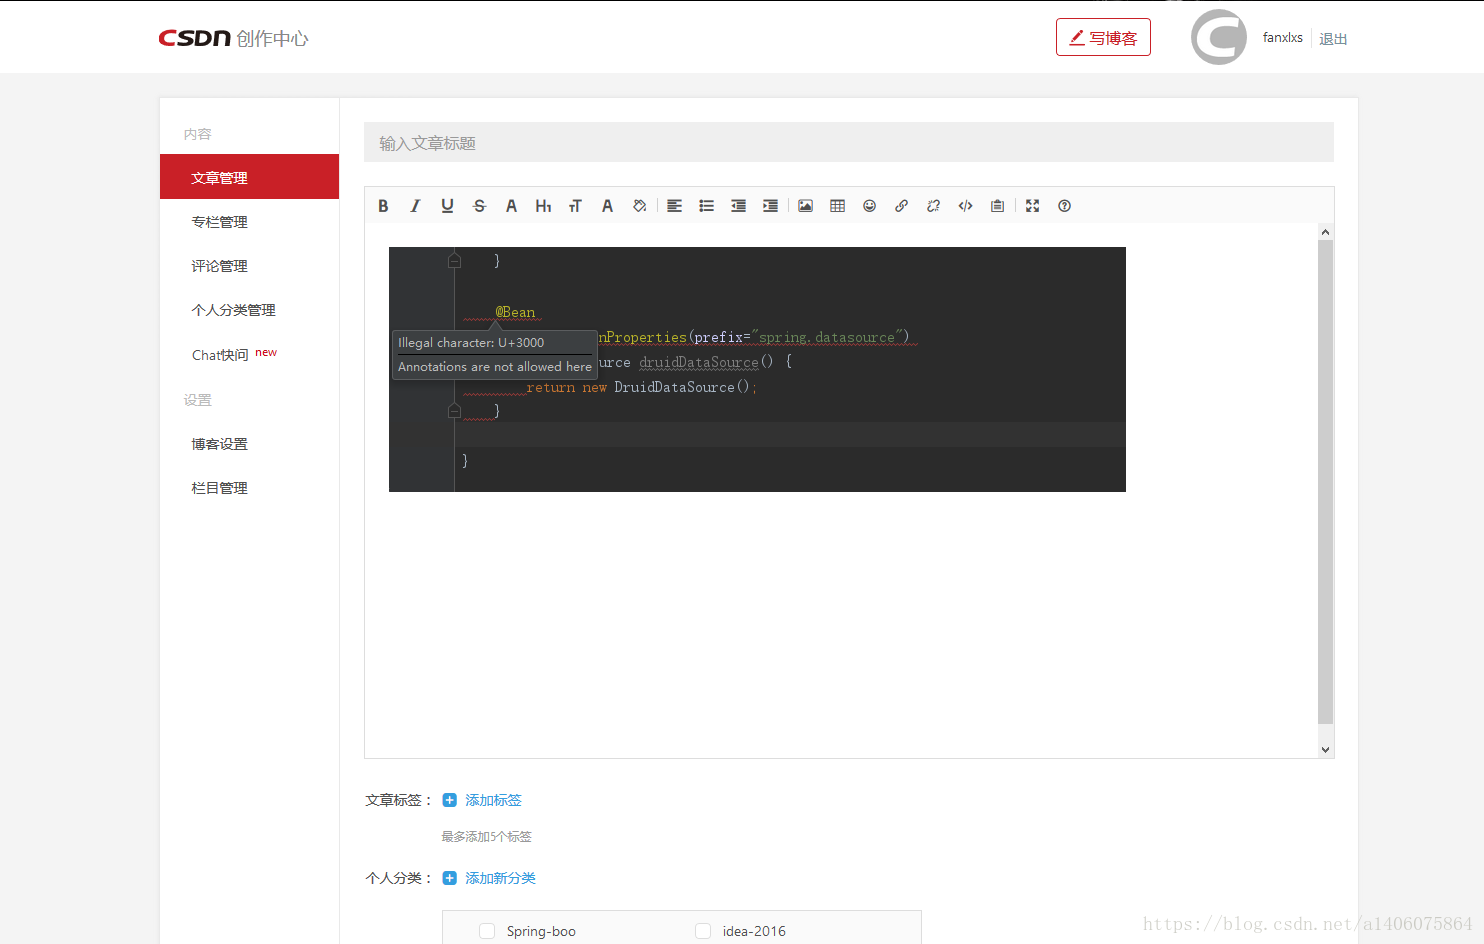Screen dimensions: 1484x944
Task: Check the Spring-boo category checkbox
Action: click(487, 931)
